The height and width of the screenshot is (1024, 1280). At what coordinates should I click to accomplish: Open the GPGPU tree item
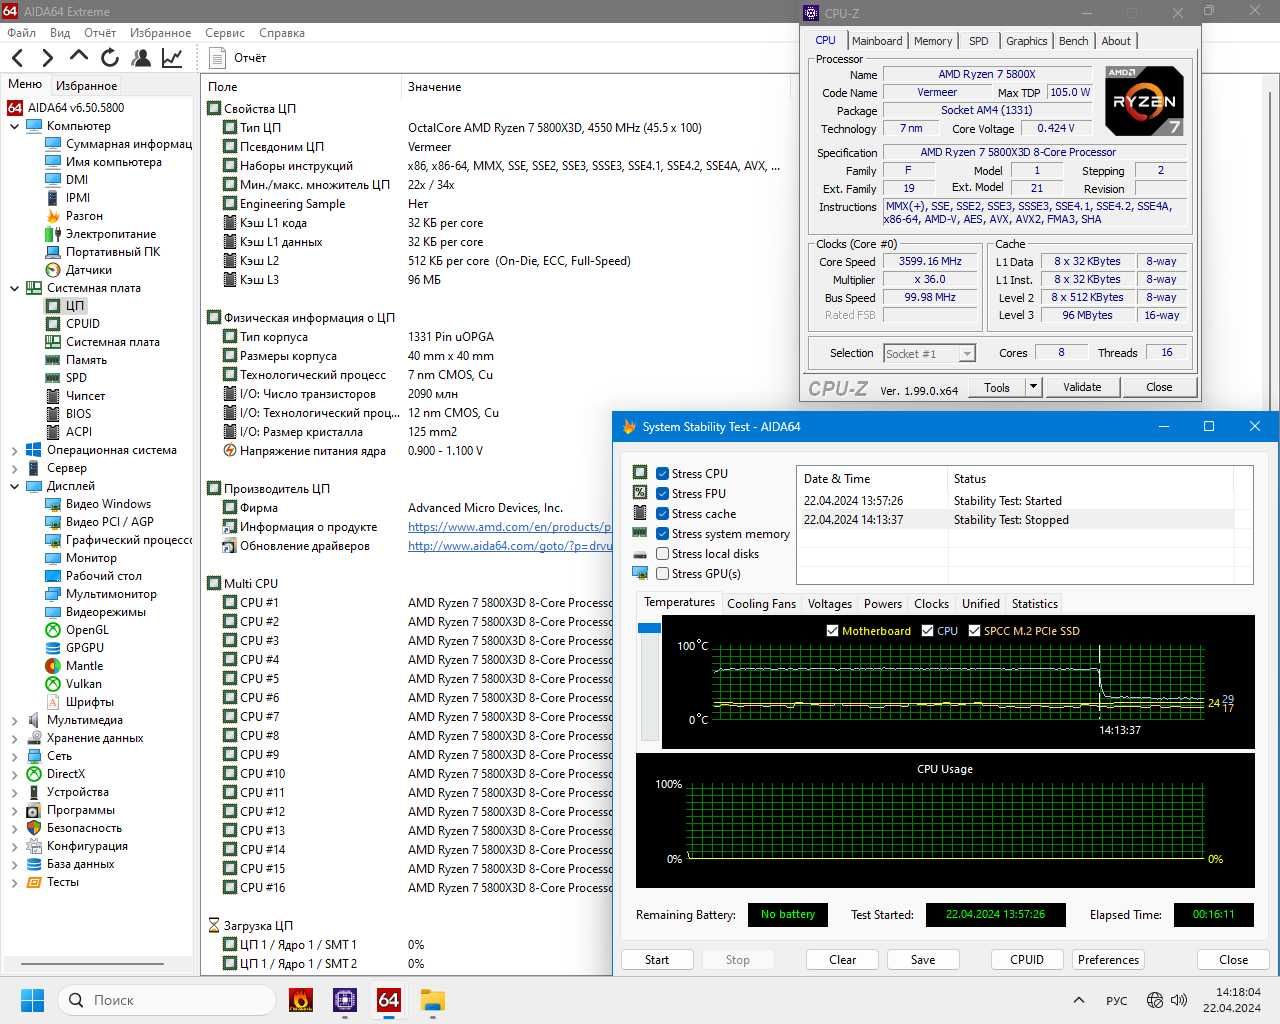click(85, 648)
